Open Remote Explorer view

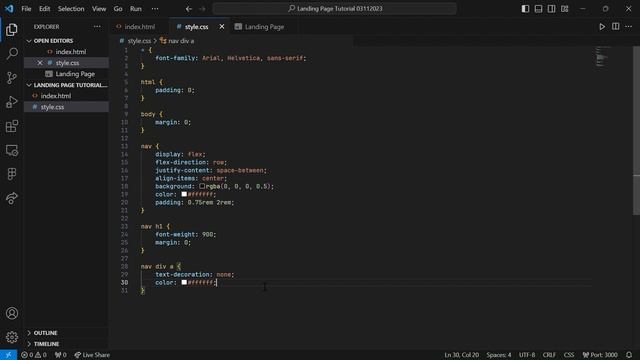(x=12, y=150)
